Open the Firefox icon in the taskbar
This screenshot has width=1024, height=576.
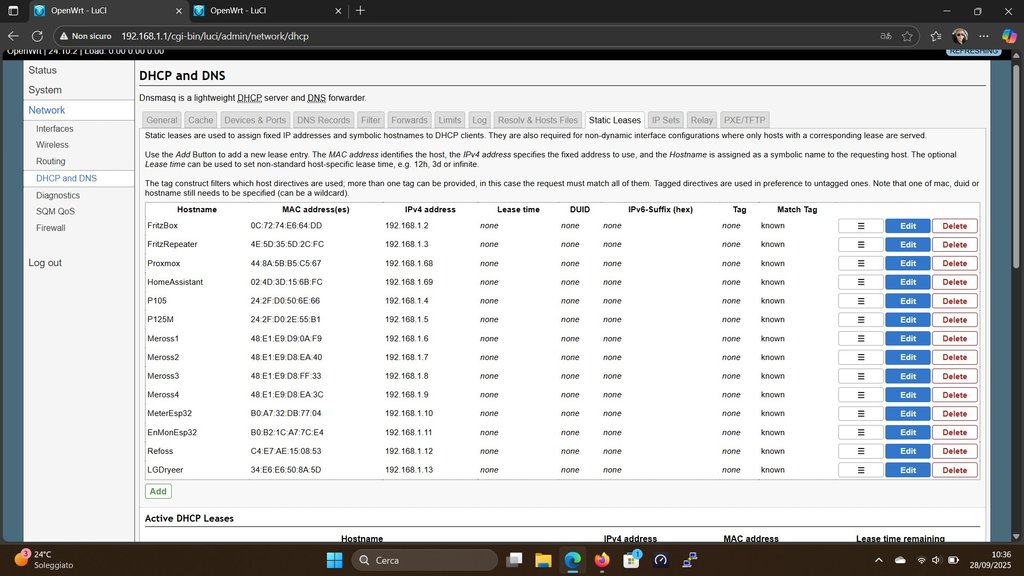click(x=602, y=560)
